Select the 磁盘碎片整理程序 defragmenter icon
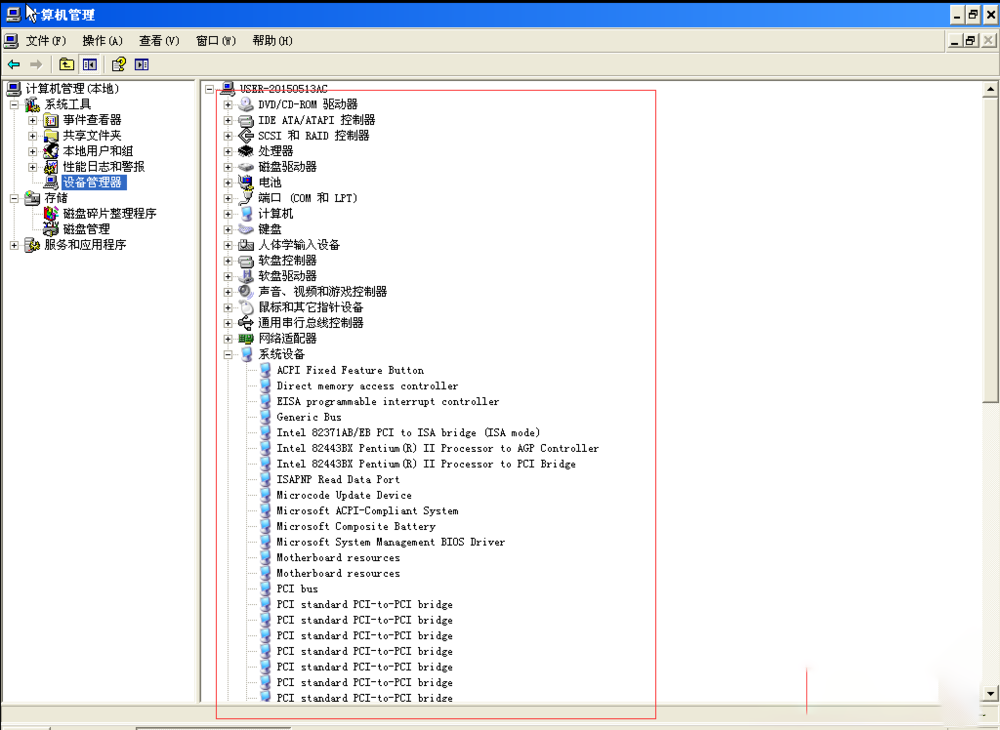This screenshot has height=730, width=1000. (50, 212)
